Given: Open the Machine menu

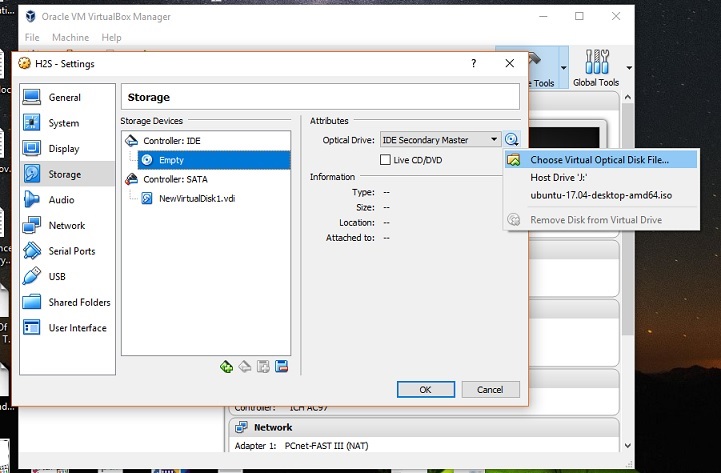Looking at the screenshot, I should [70, 38].
